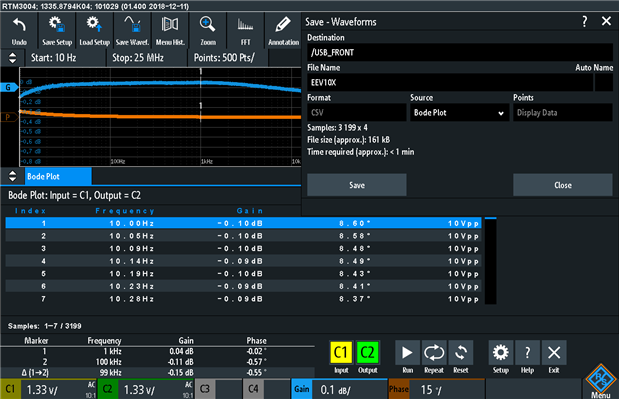This screenshot has width=619, height=399.
Task: Click the P phase trace marker
Action: pyautogui.click(x=9, y=117)
